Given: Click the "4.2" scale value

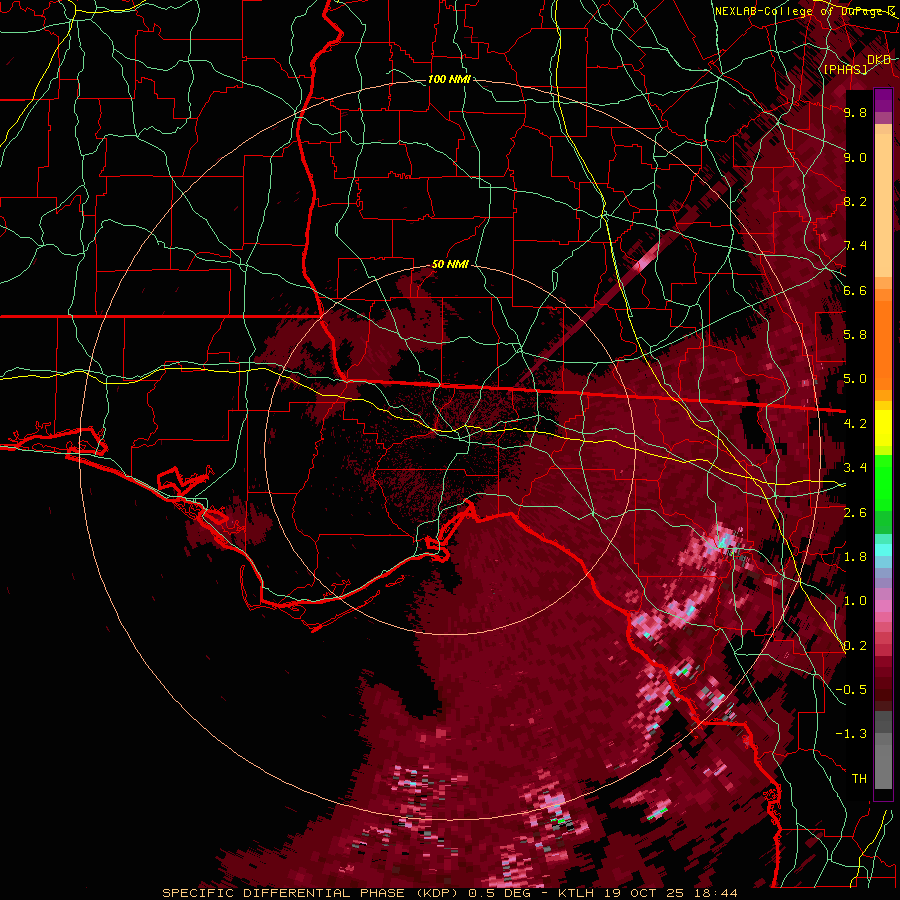Looking at the screenshot, I should 855,424.
